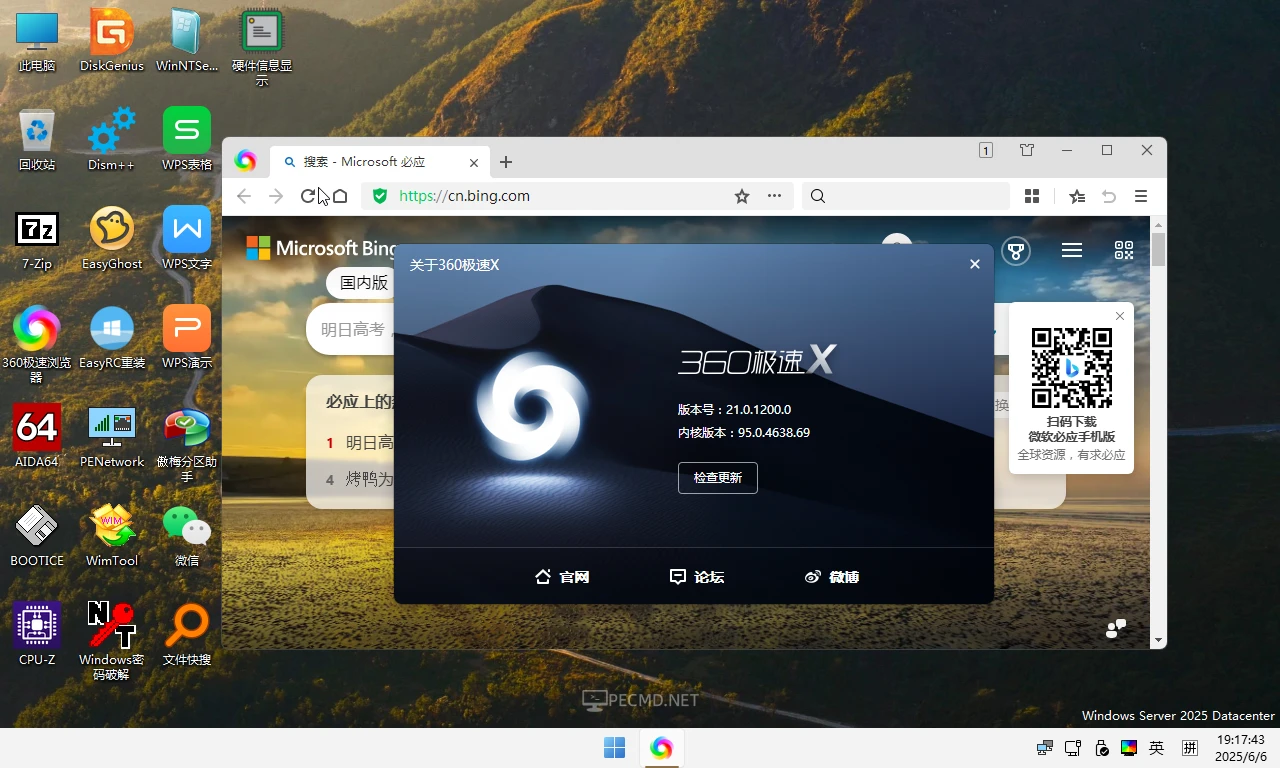Click the browser search box
This screenshot has width=1280, height=768.
(x=905, y=196)
